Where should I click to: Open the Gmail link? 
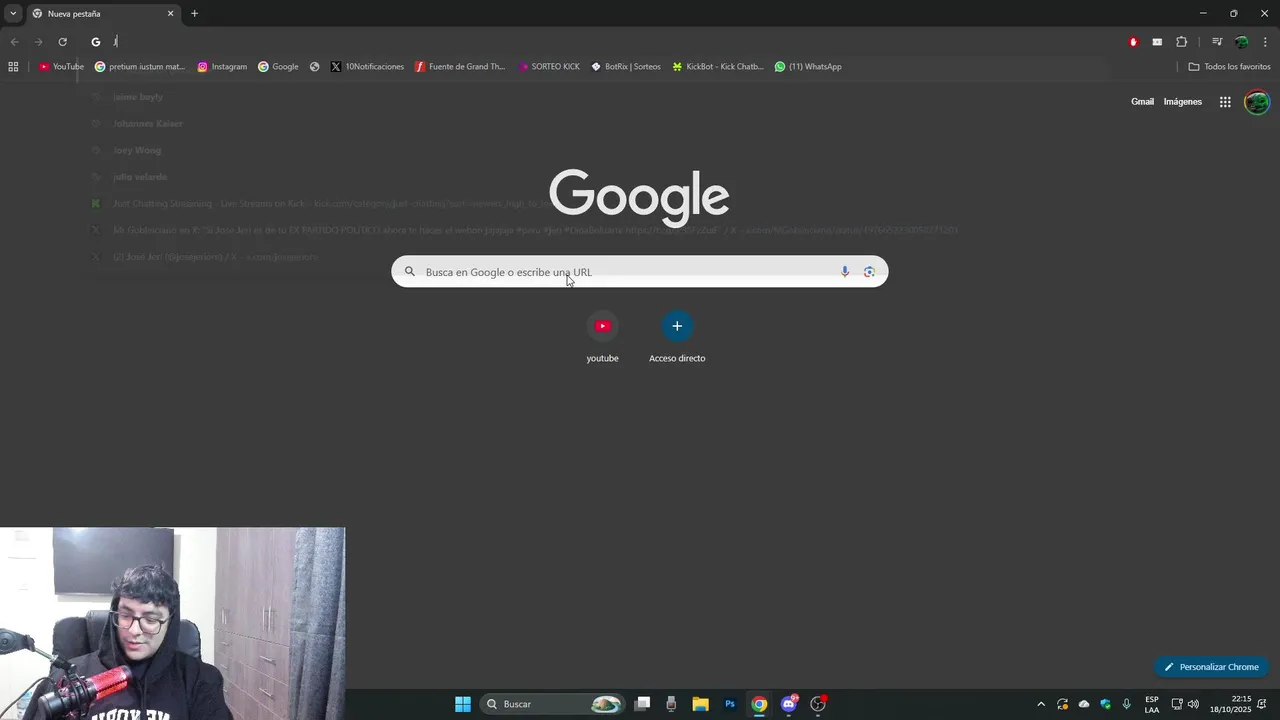click(x=1142, y=102)
